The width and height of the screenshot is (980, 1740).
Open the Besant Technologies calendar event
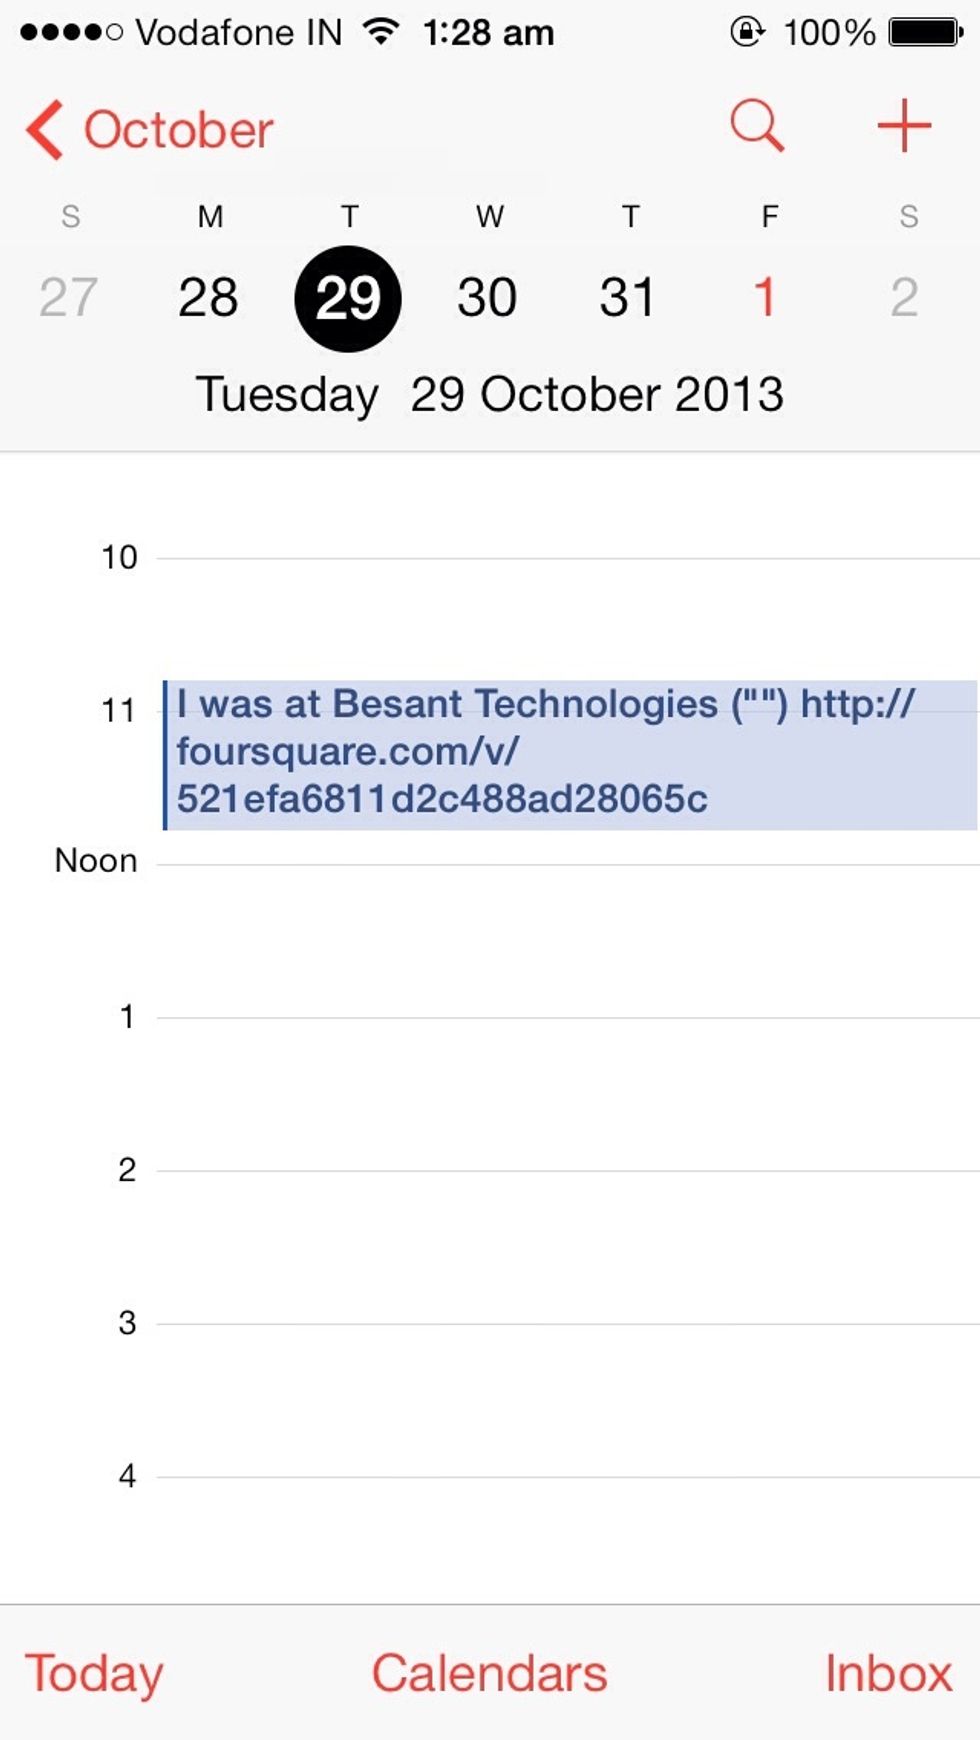(570, 755)
